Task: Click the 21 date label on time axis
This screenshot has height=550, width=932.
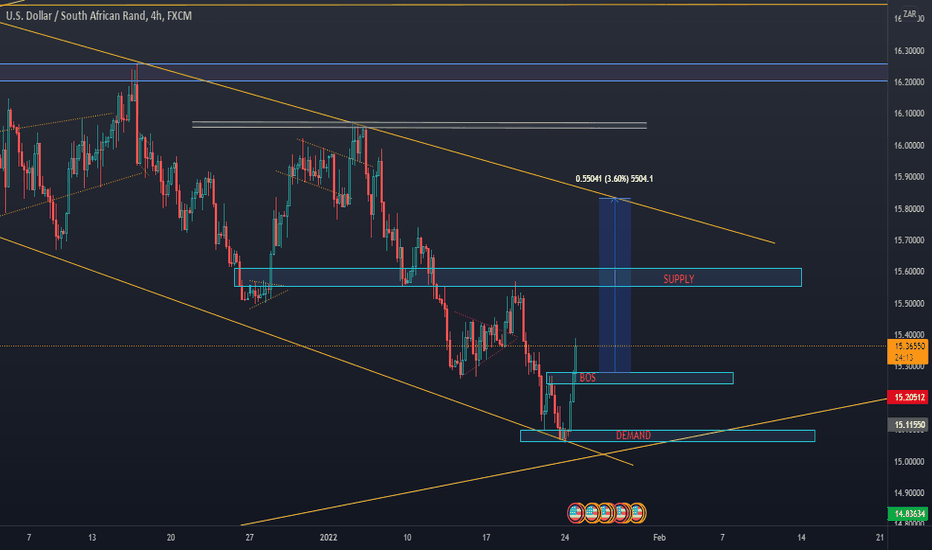Action: point(880,538)
